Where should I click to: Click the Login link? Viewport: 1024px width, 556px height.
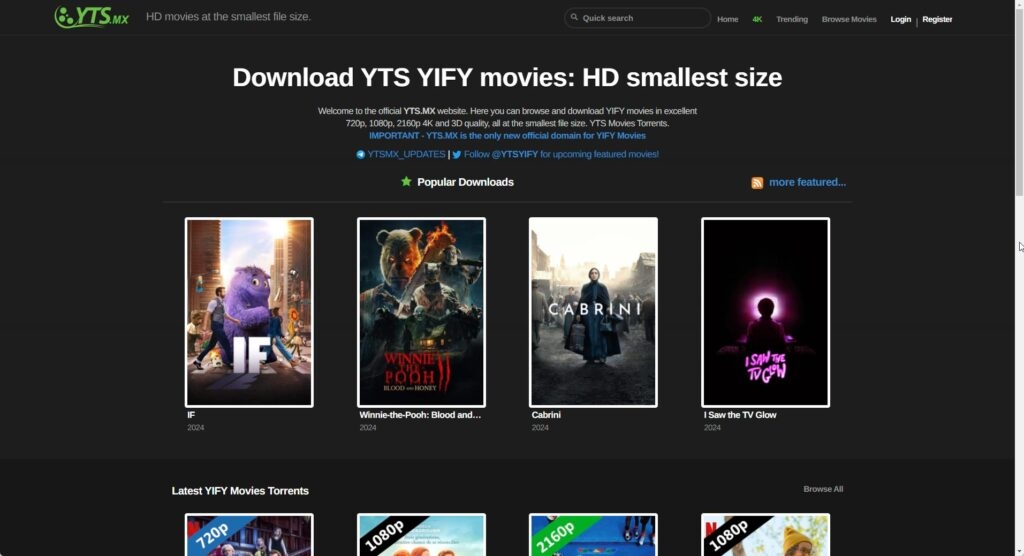coord(901,19)
